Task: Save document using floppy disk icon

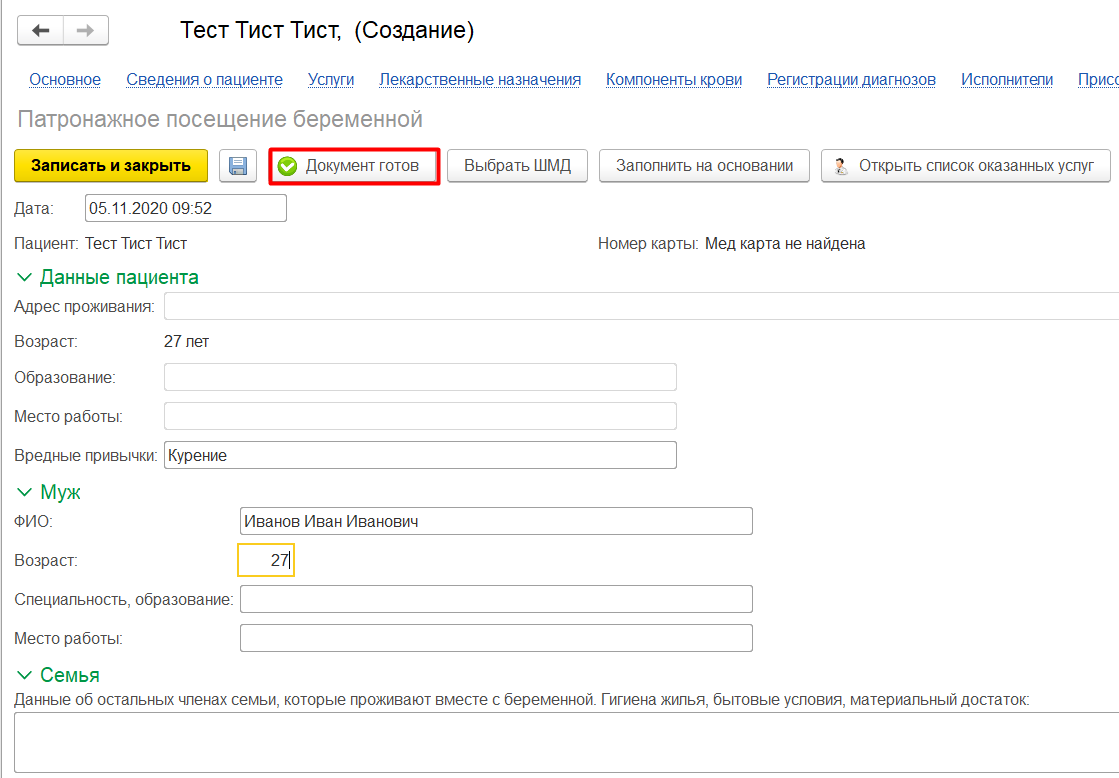Action: coord(238,166)
